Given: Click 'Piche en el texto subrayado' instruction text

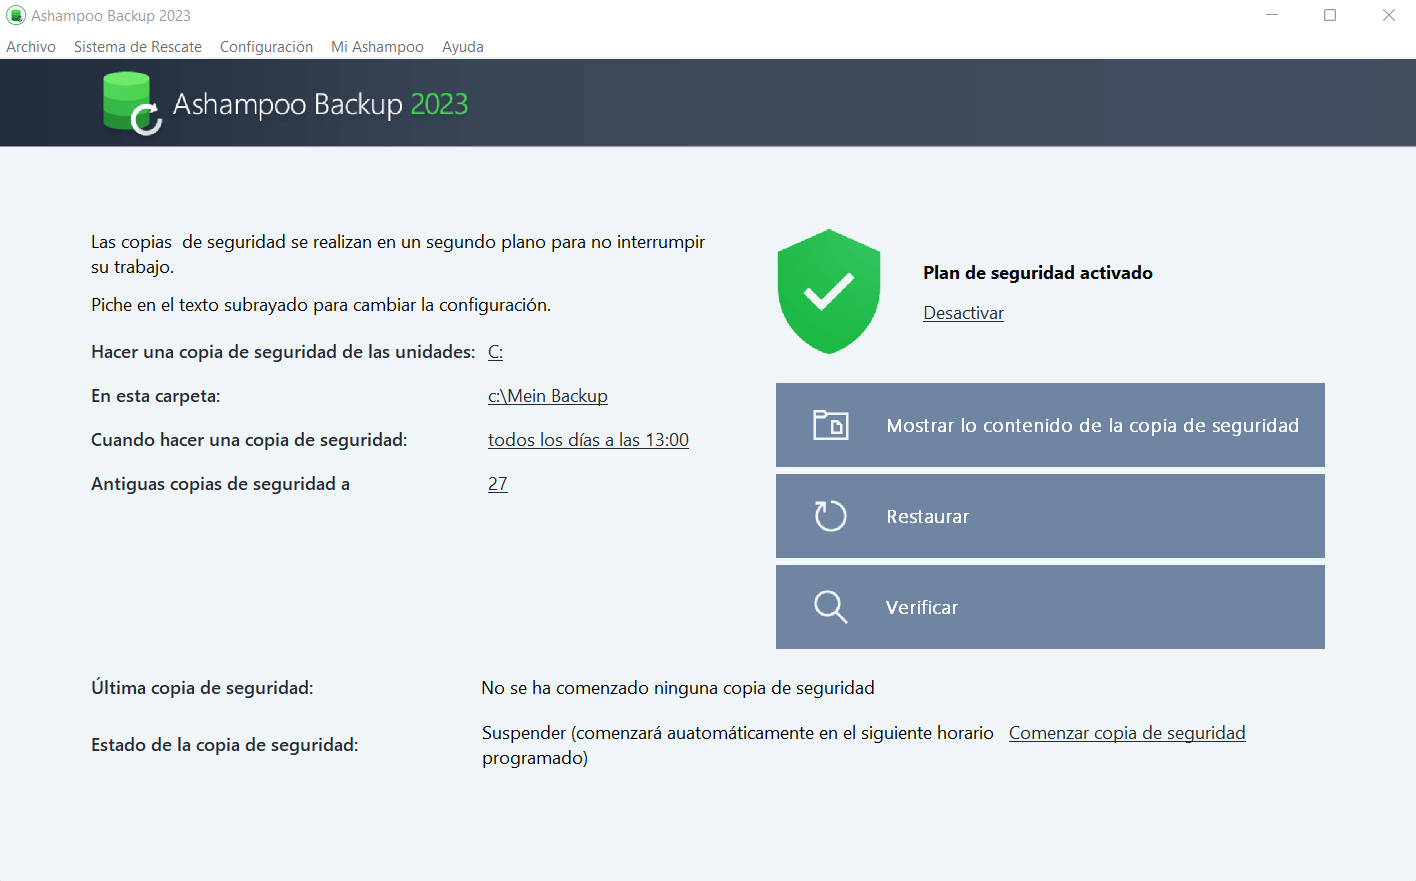Looking at the screenshot, I should click(321, 305).
